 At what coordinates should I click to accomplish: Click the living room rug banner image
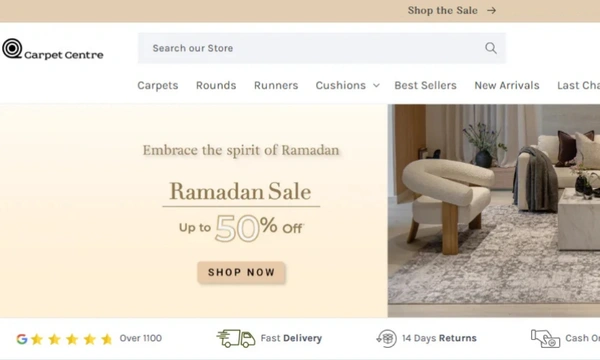tap(494, 210)
